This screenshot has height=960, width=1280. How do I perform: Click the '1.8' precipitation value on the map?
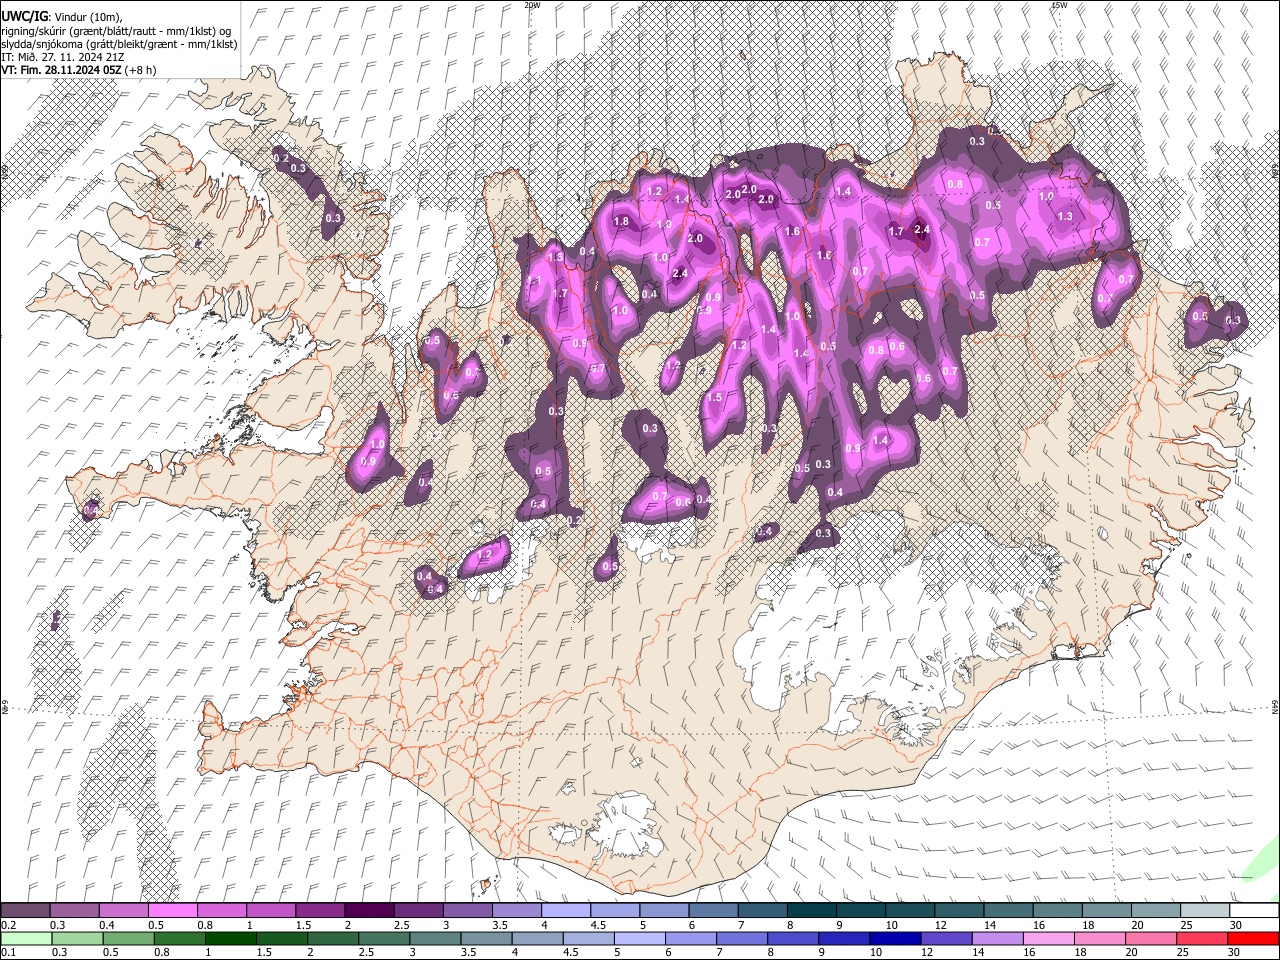pos(621,221)
